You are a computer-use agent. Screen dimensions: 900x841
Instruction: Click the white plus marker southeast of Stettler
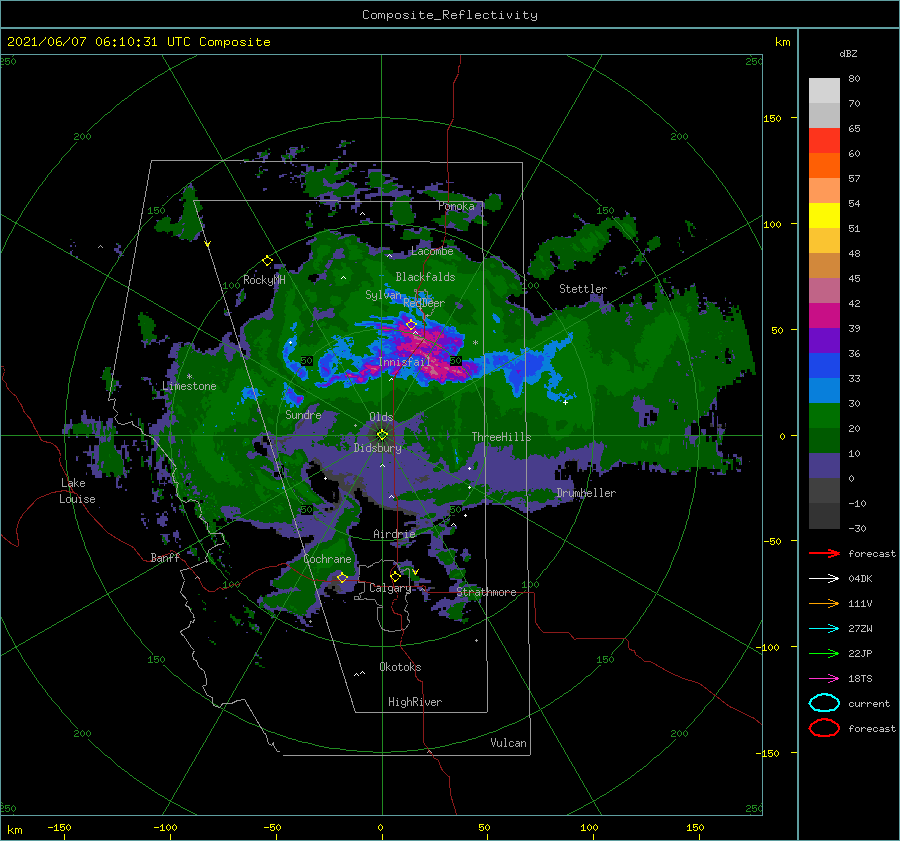click(565, 402)
